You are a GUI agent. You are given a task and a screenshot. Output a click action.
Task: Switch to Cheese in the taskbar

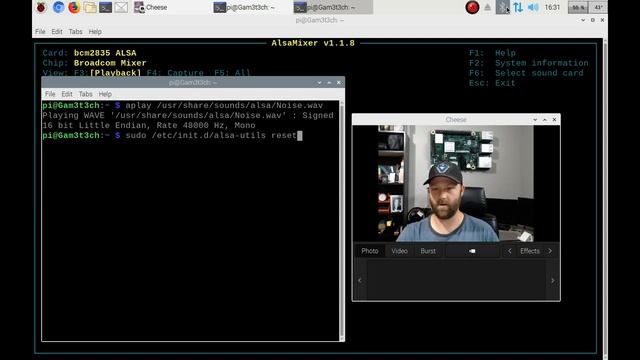pyautogui.click(x=151, y=7)
